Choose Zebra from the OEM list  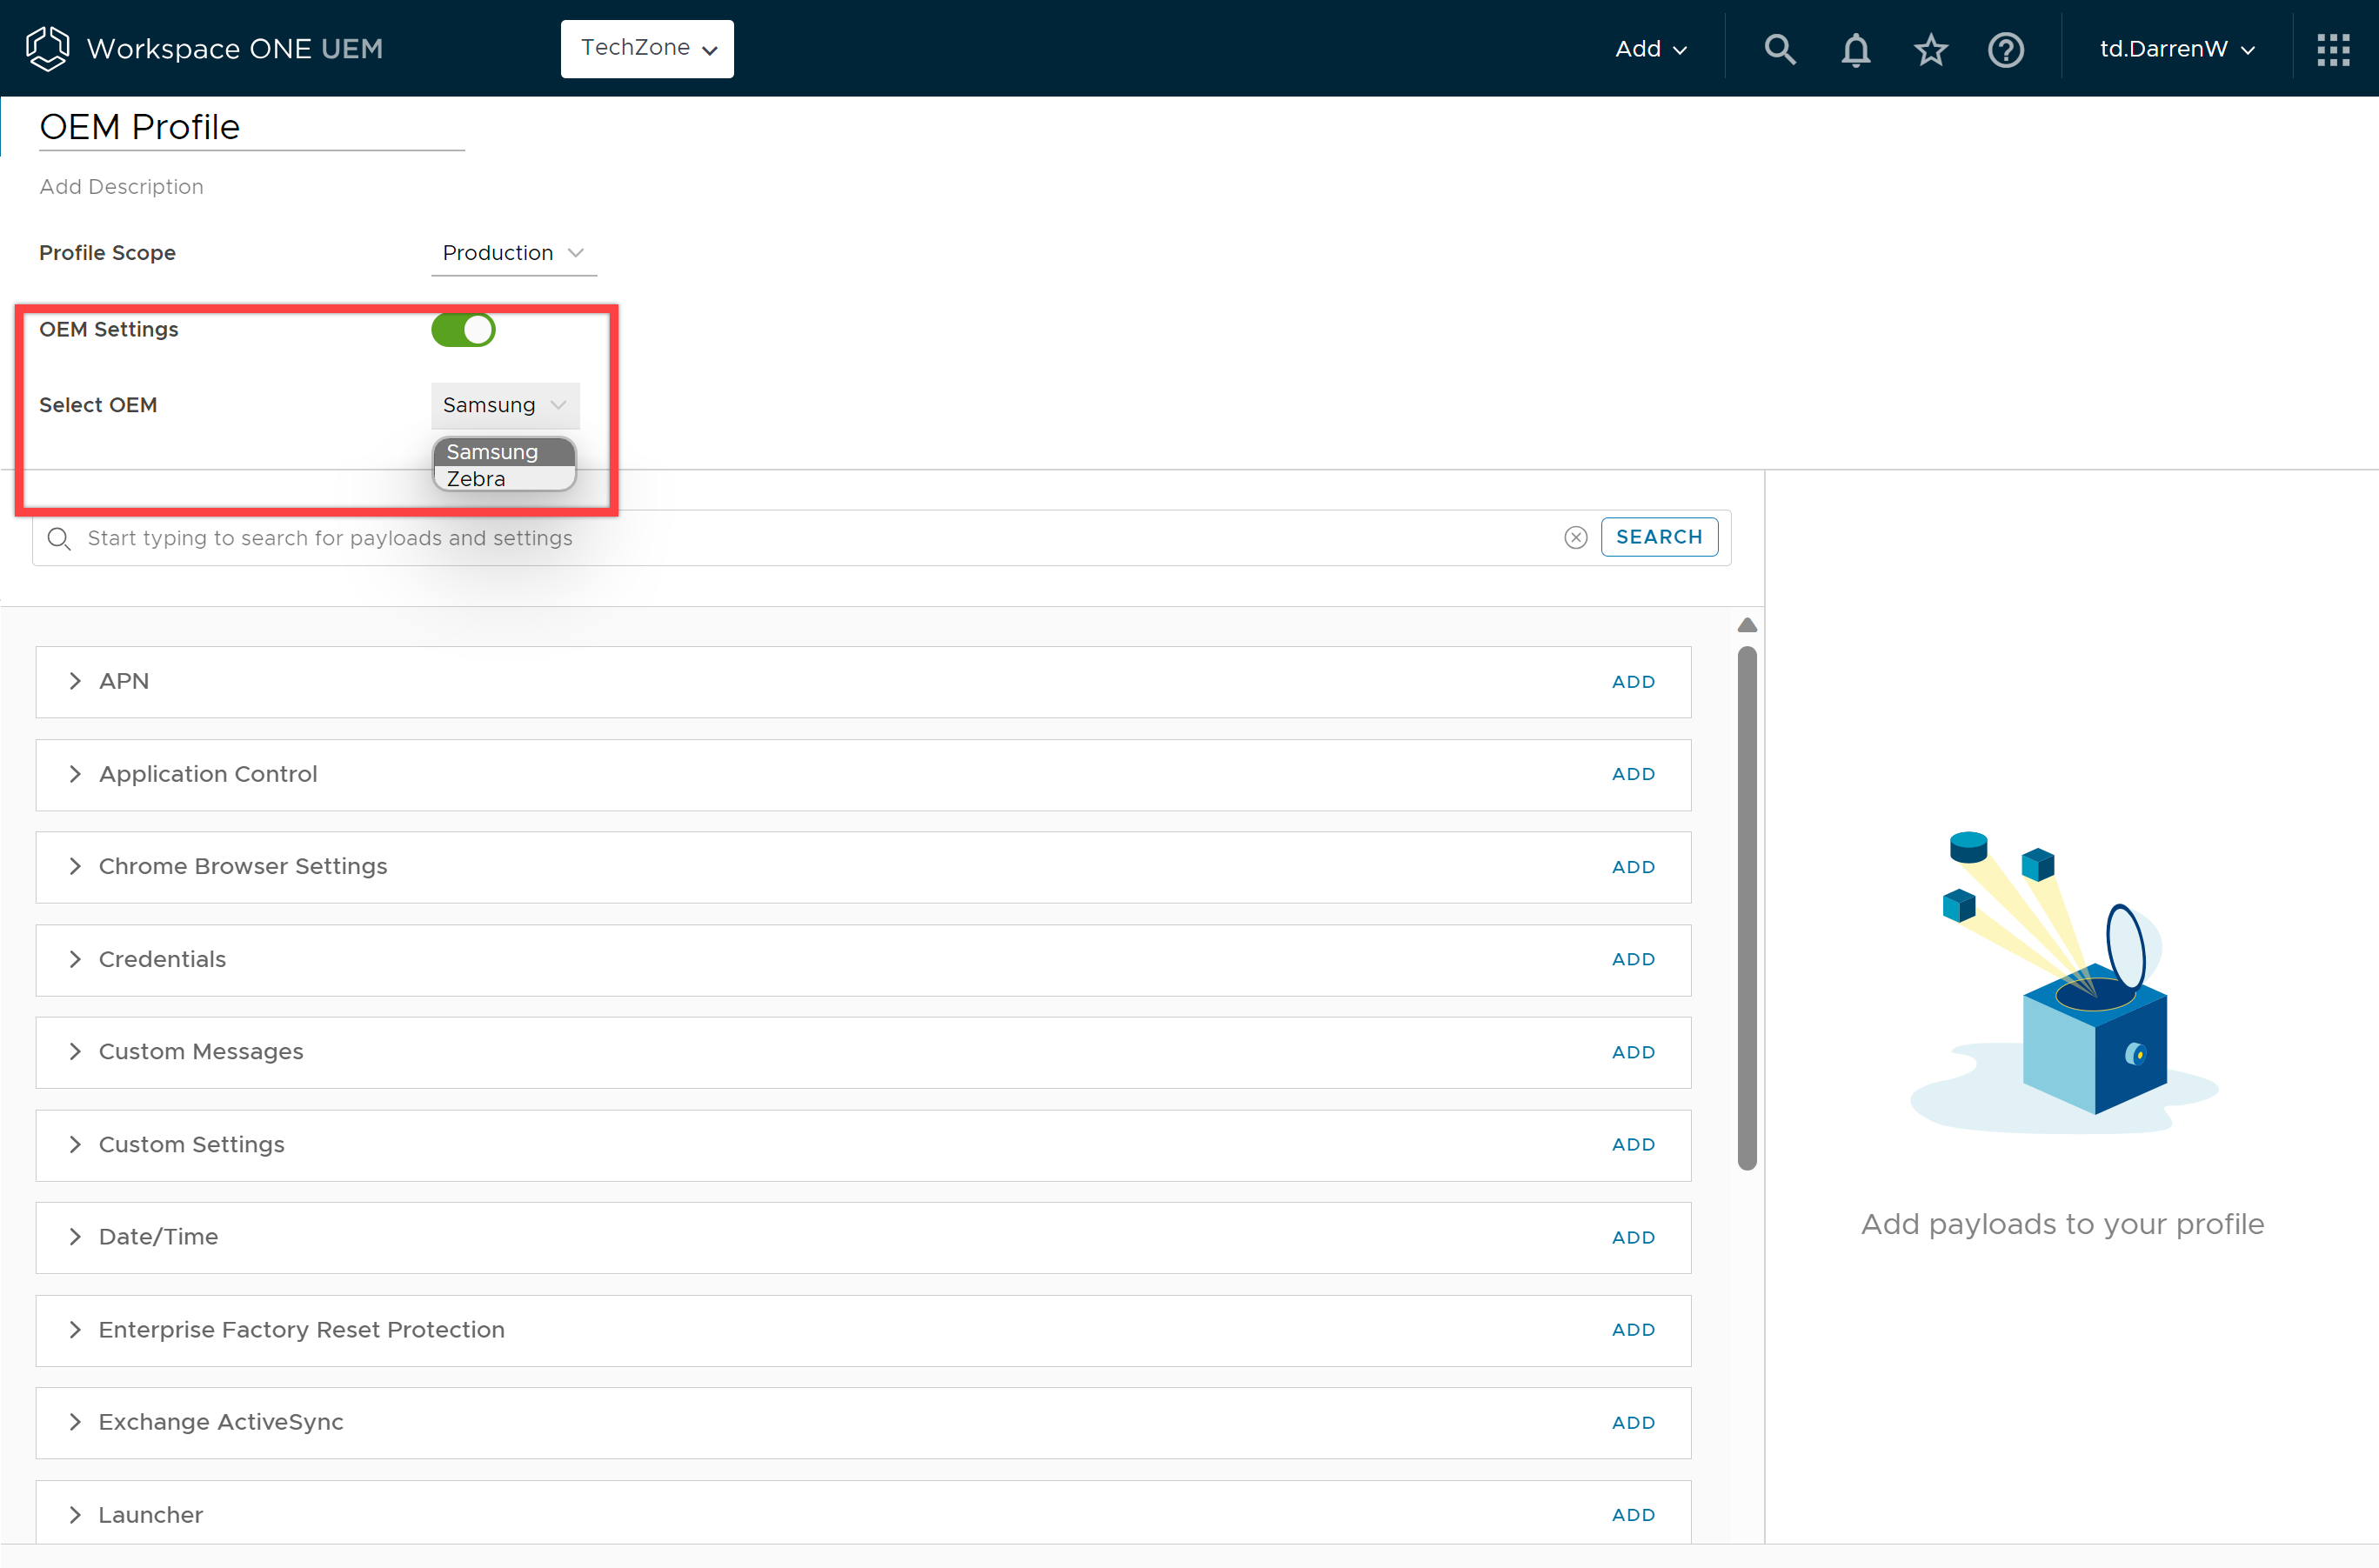pyautogui.click(x=477, y=479)
